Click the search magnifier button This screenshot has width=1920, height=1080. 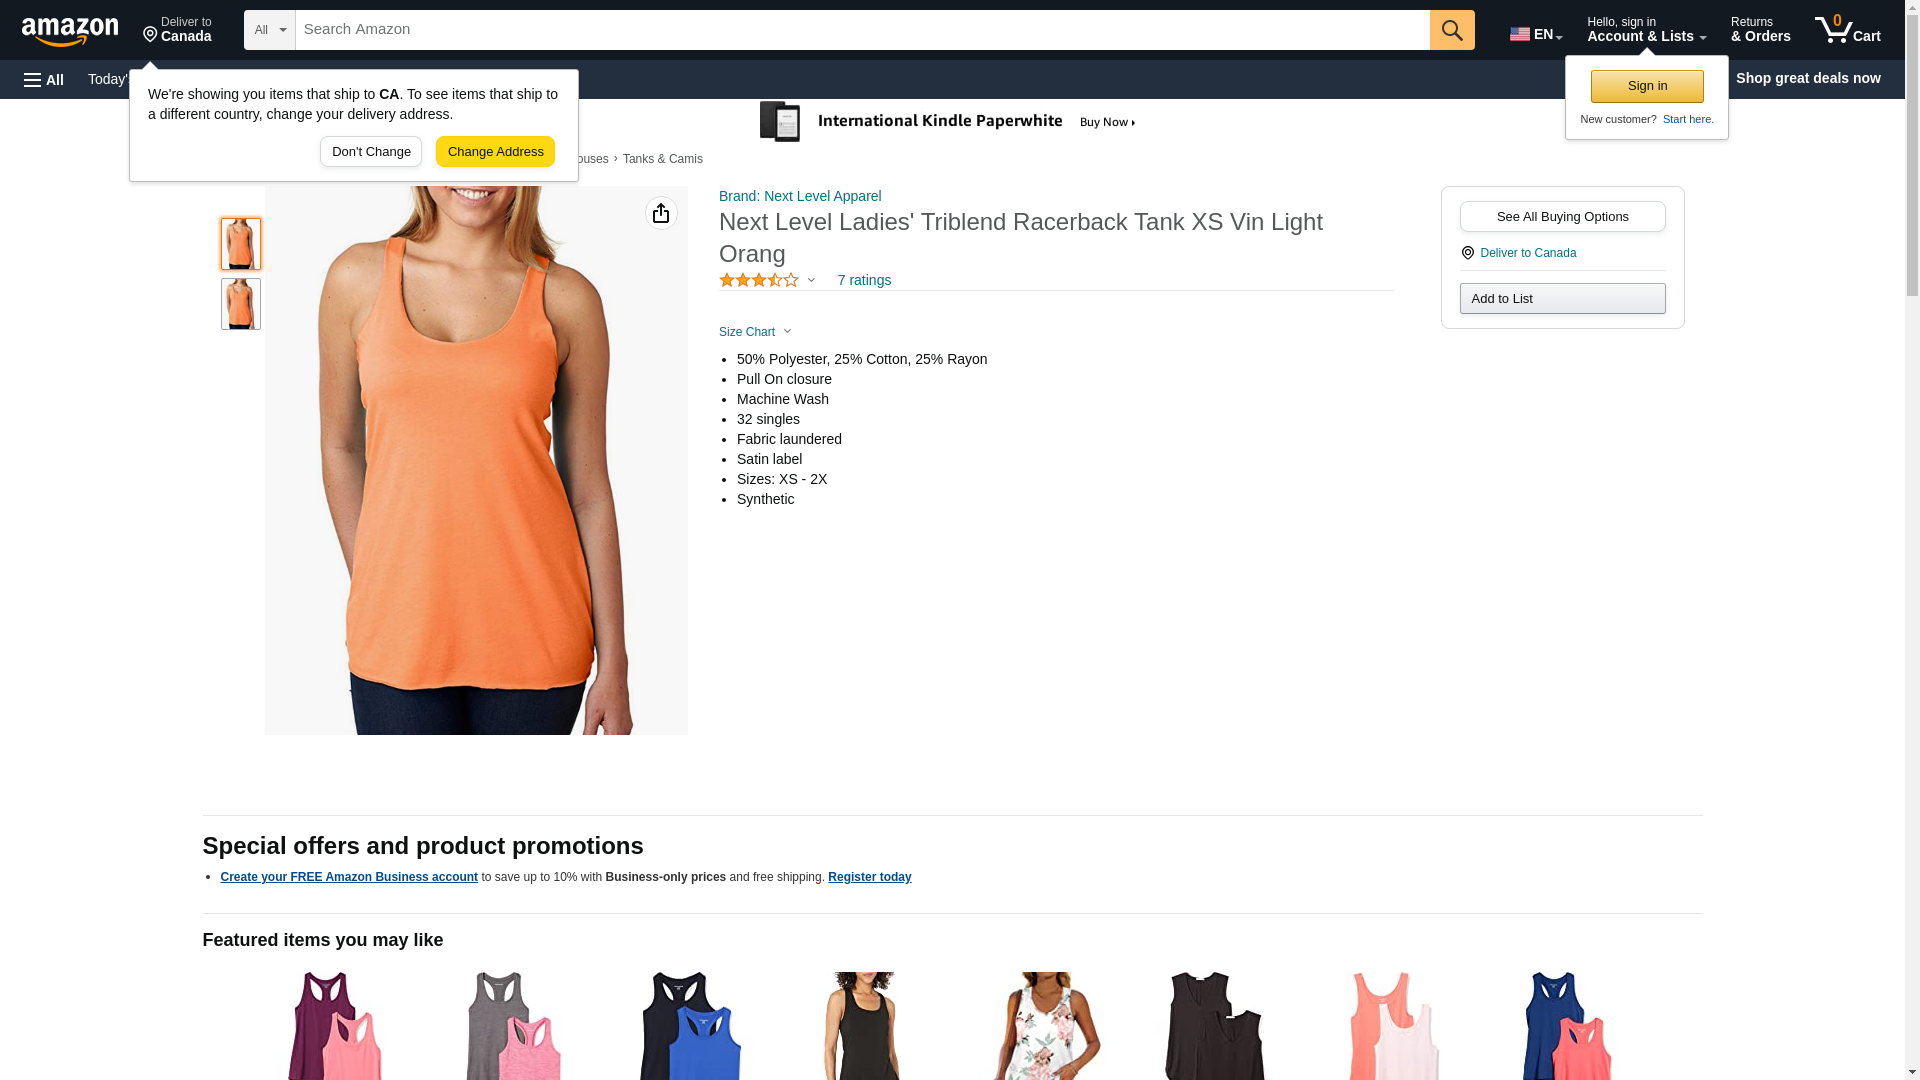pyautogui.click(x=1452, y=30)
